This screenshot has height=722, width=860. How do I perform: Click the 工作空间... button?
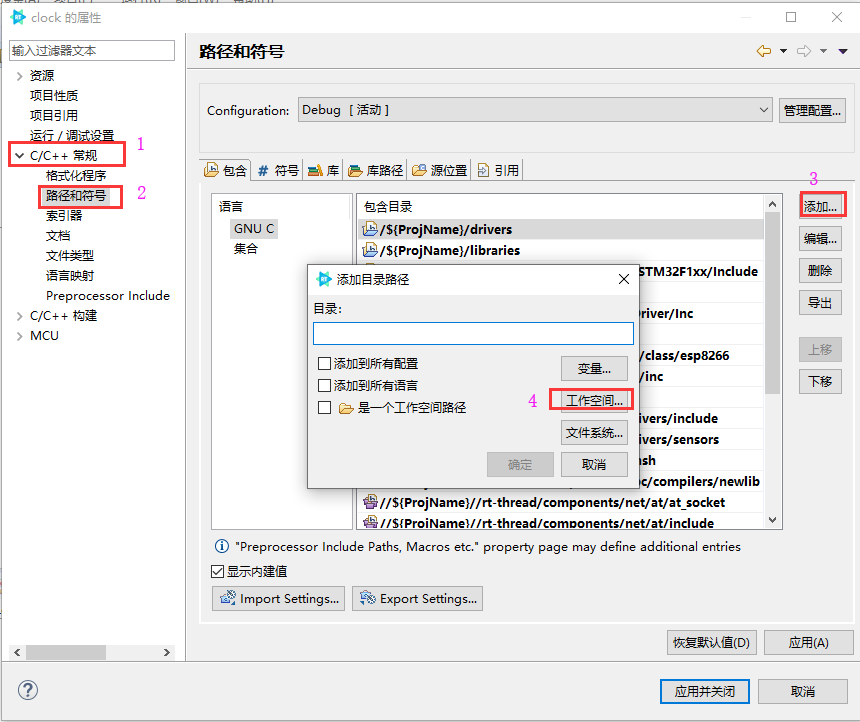pyautogui.click(x=594, y=401)
